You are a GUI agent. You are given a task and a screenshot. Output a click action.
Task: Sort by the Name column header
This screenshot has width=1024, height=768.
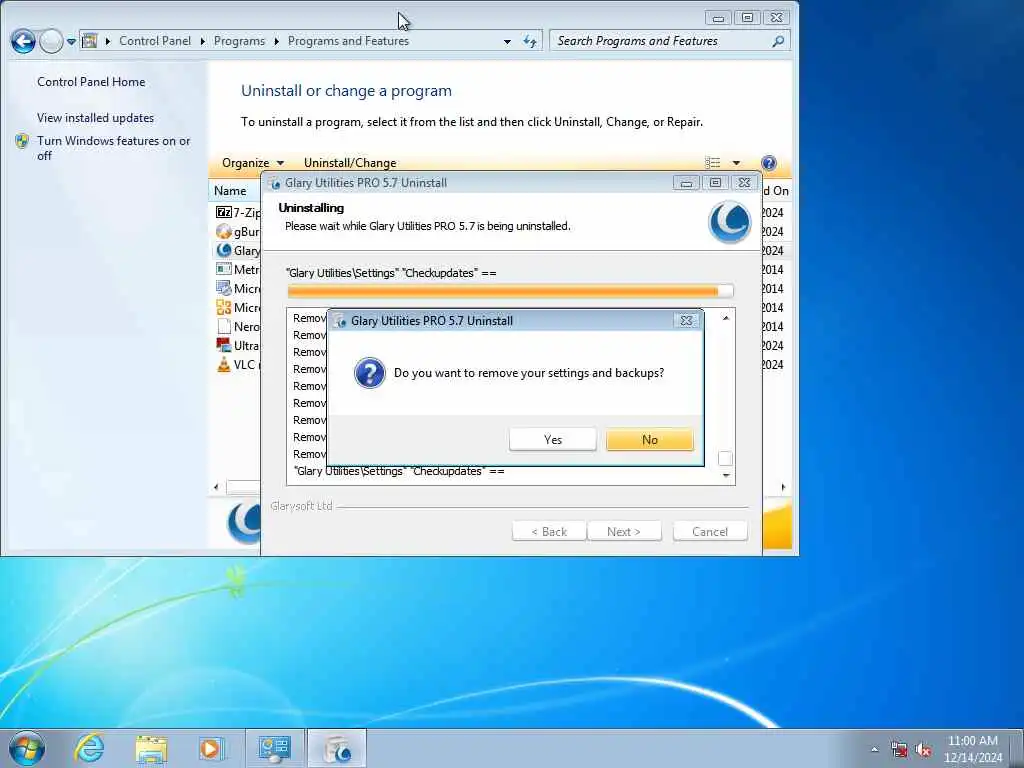tap(231, 191)
